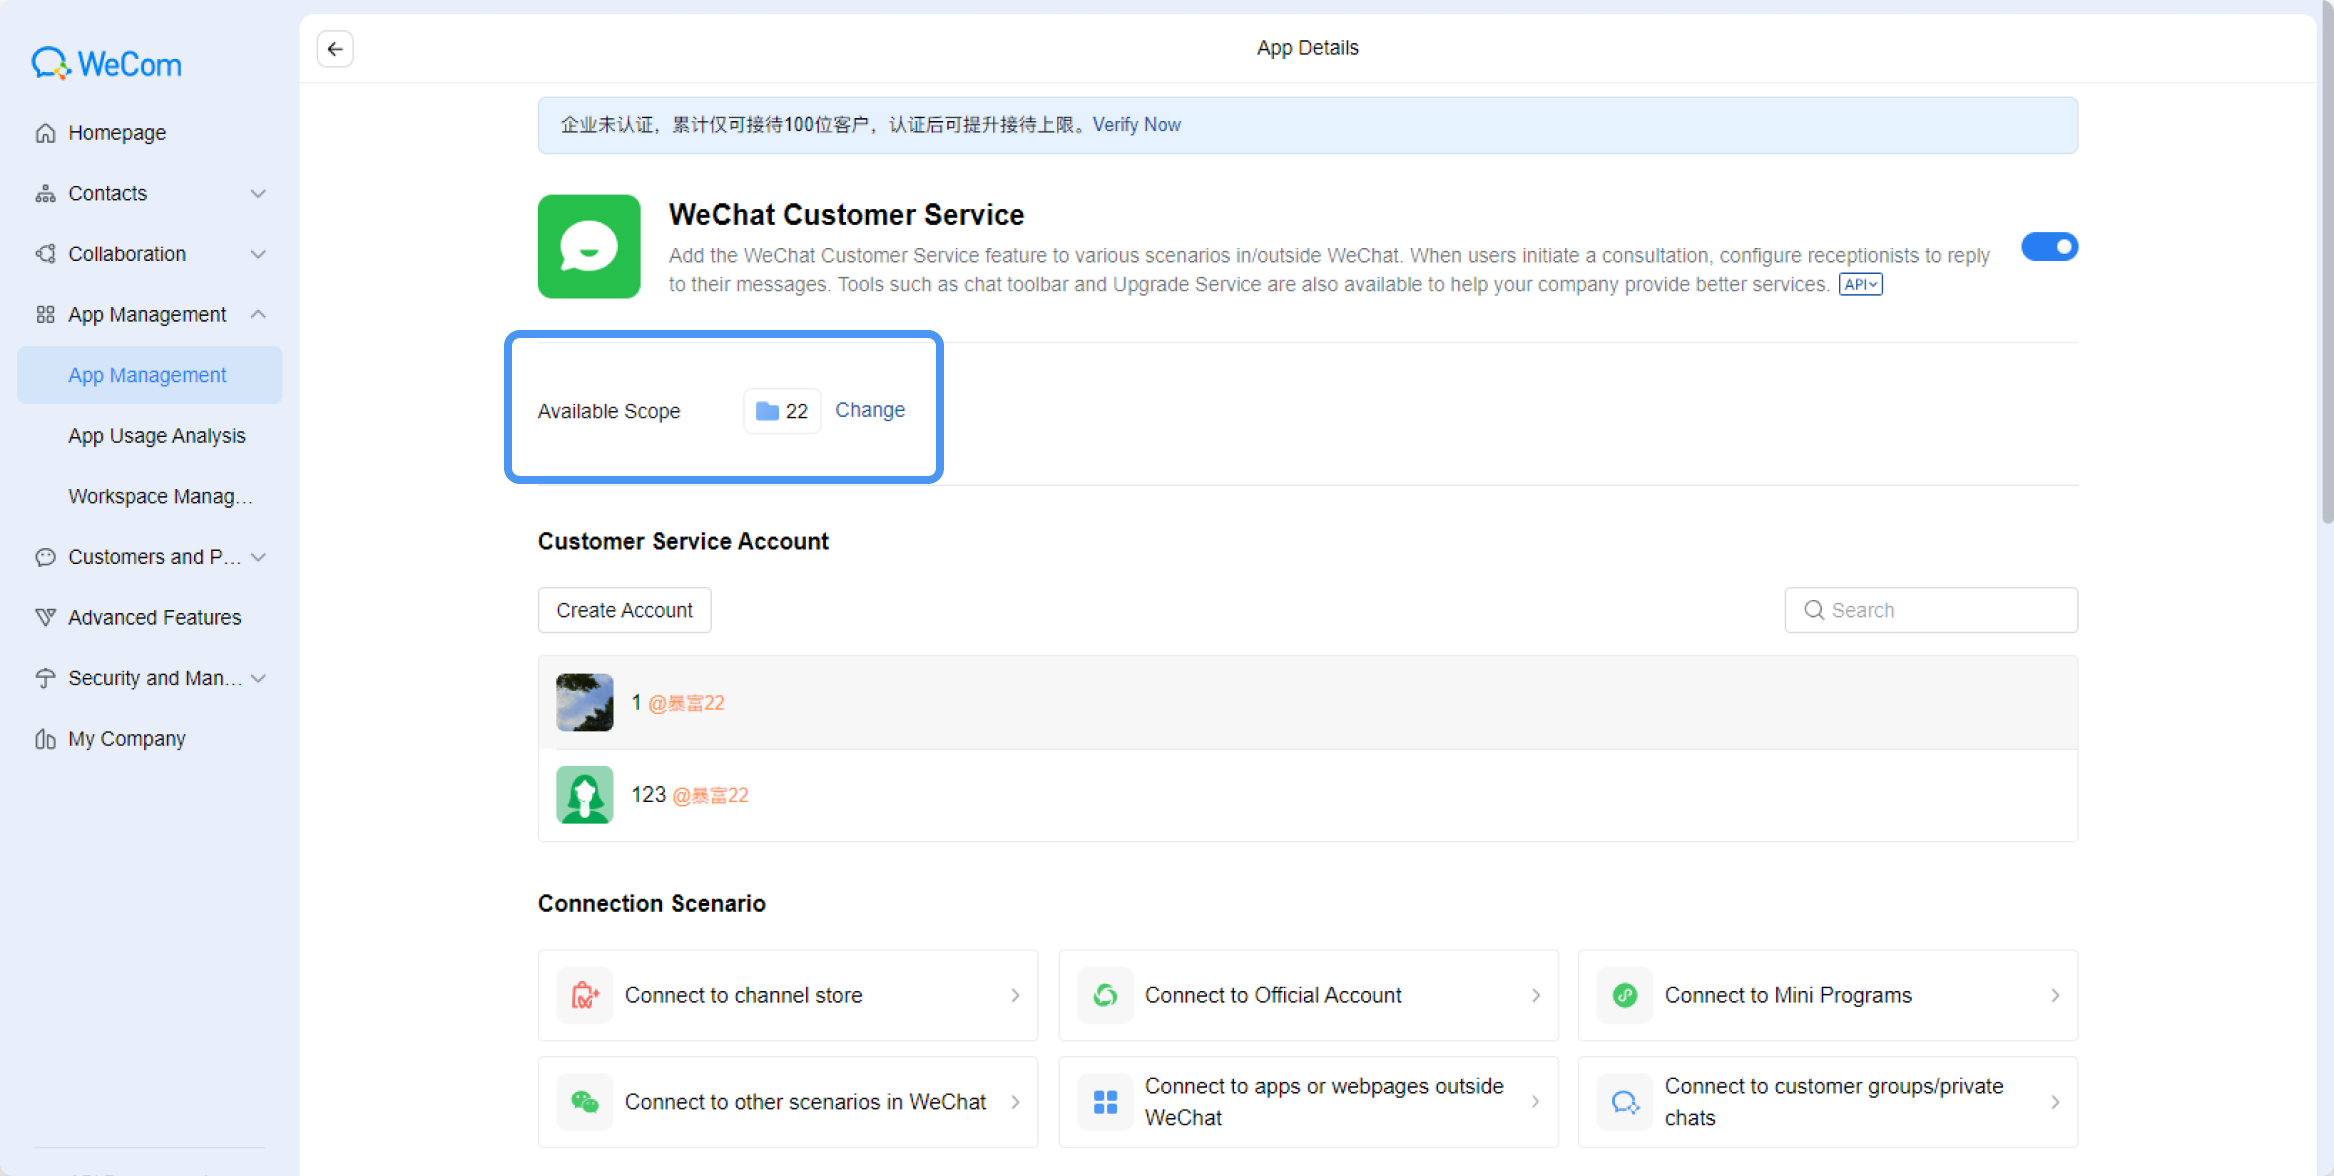Go to Homepage
This screenshot has height=1176, width=2334.
(x=117, y=133)
